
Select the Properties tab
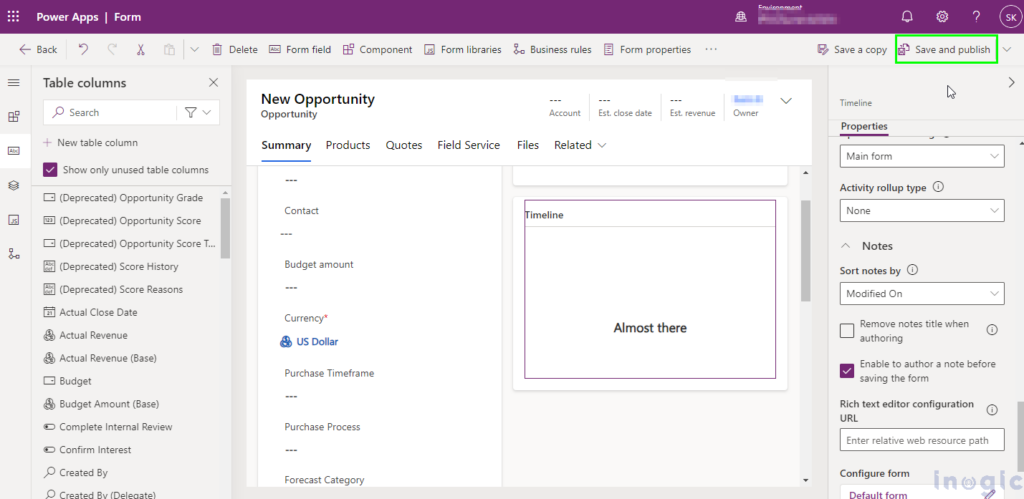[x=863, y=126]
